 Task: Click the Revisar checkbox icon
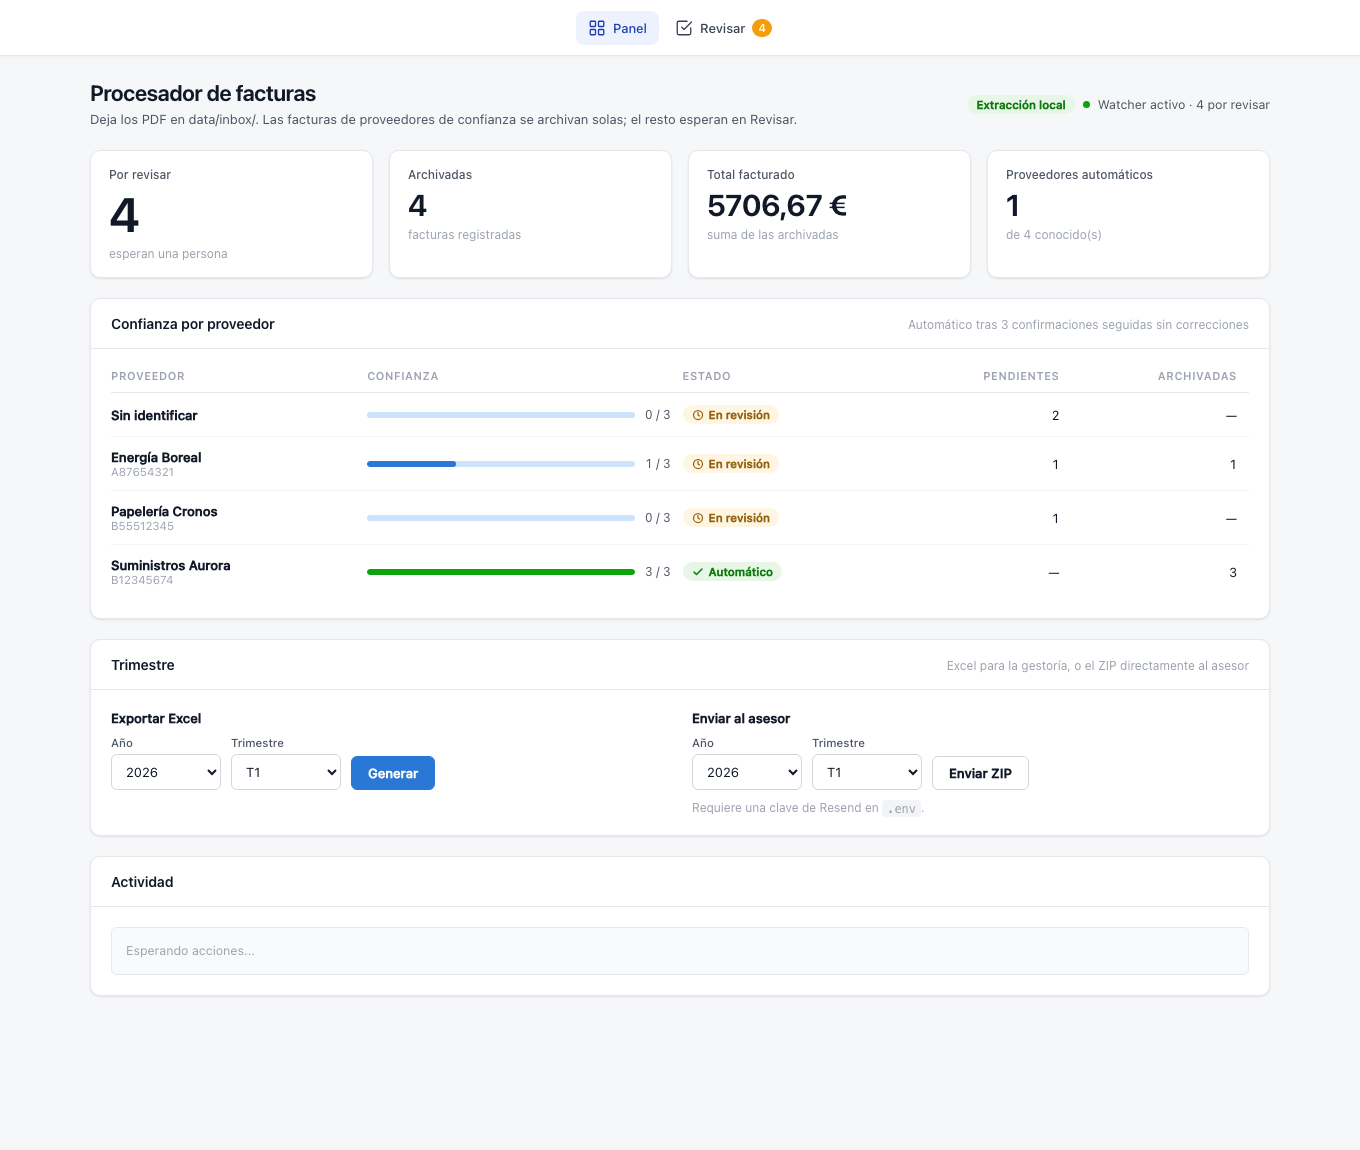[x=684, y=28]
